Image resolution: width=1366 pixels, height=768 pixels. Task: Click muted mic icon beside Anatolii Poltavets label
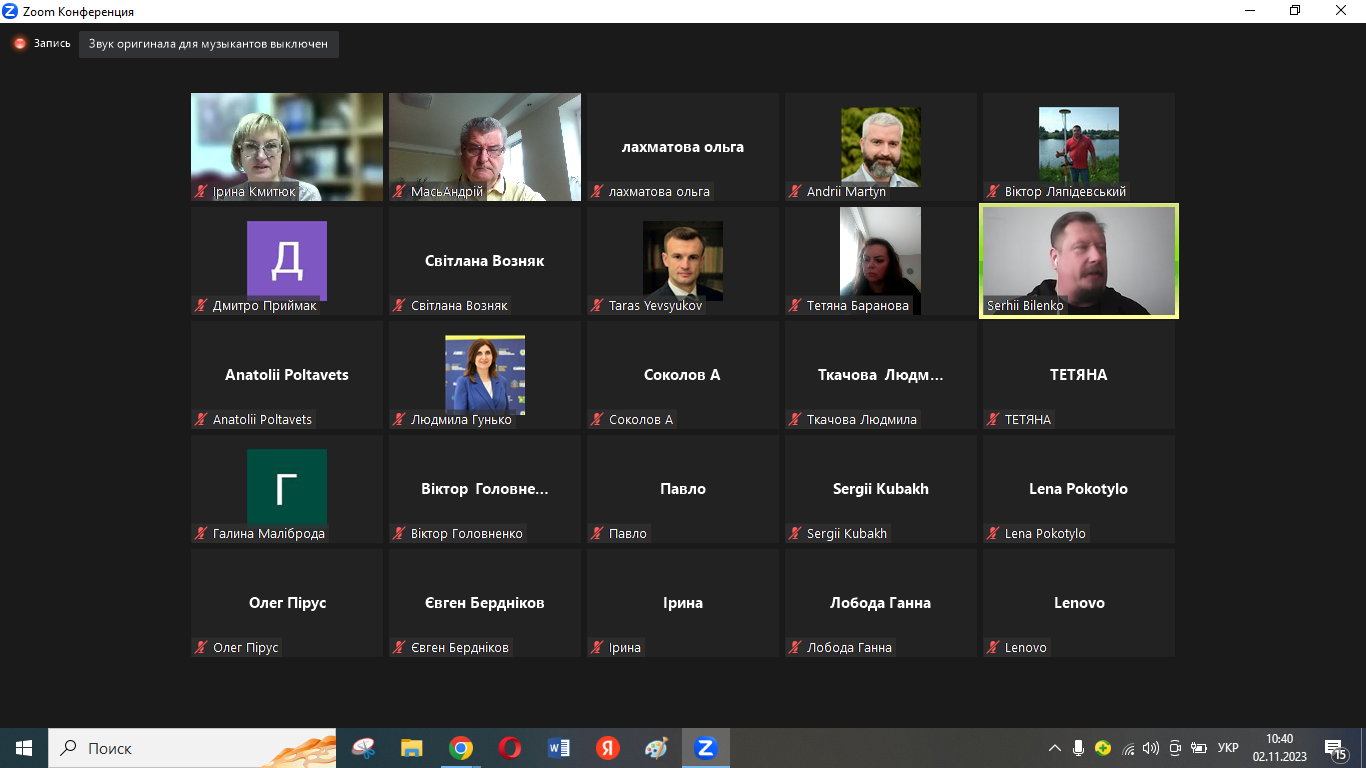click(201, 420)
